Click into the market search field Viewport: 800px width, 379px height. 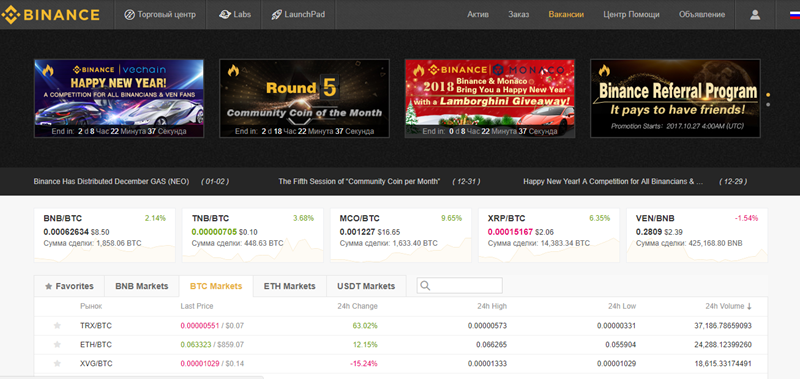460,286
